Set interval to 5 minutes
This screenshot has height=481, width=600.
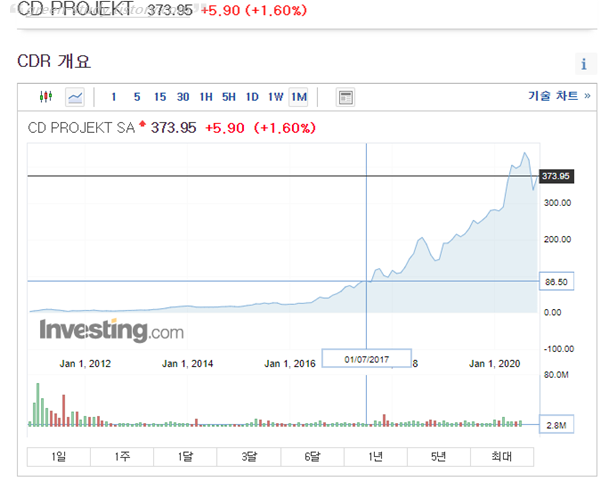(x=137, y=97)
